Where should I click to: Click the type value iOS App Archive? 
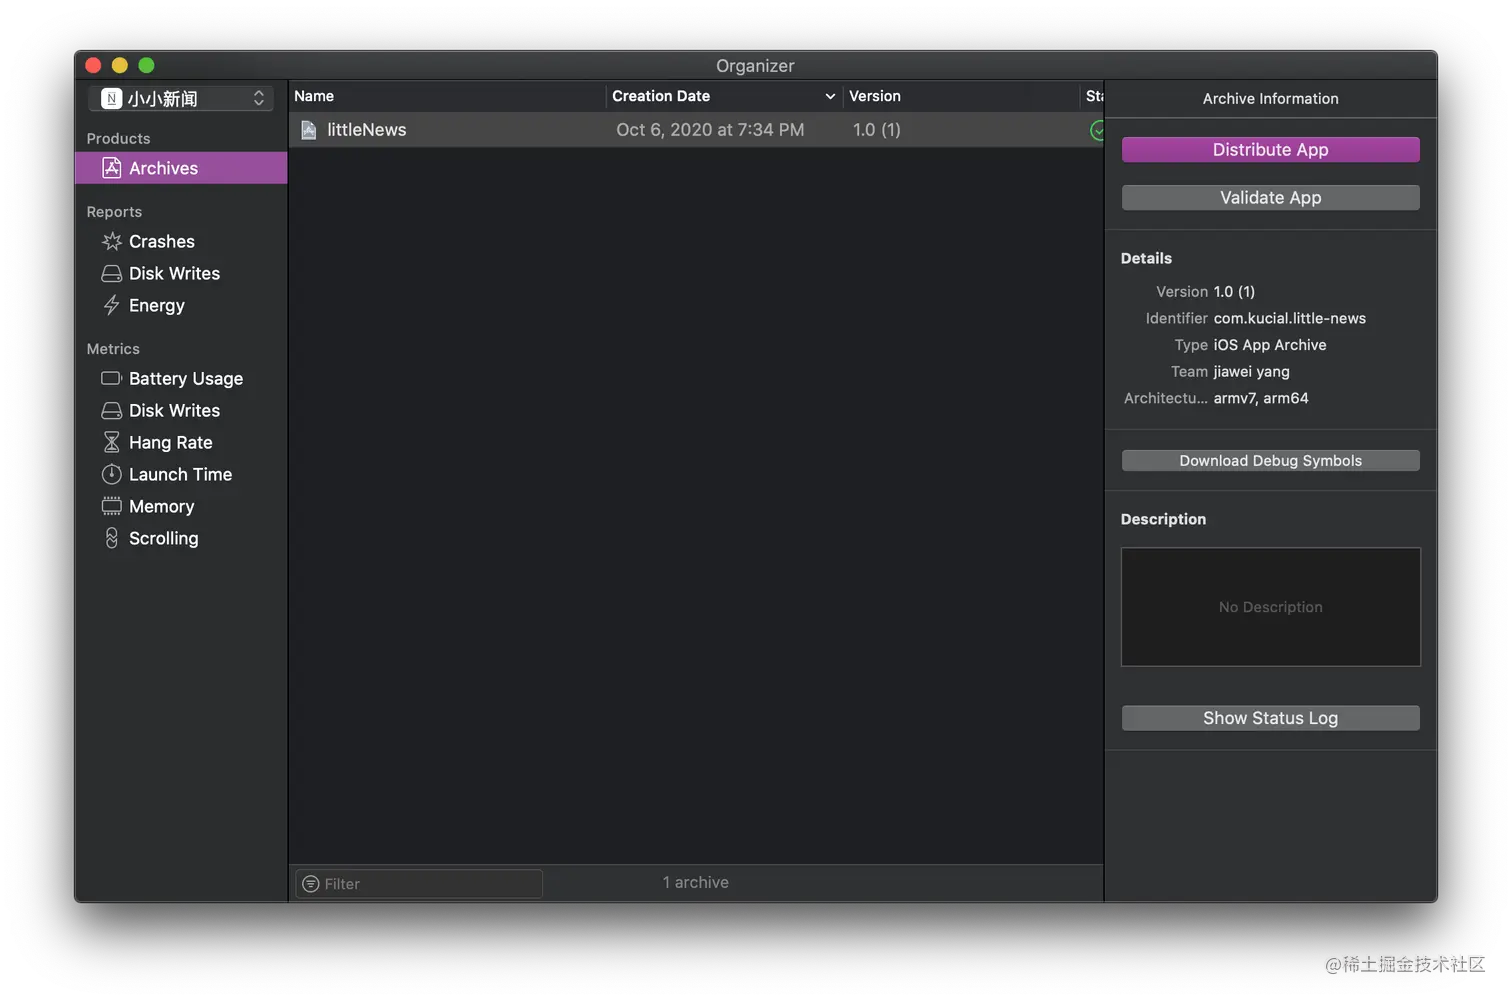1270,345
